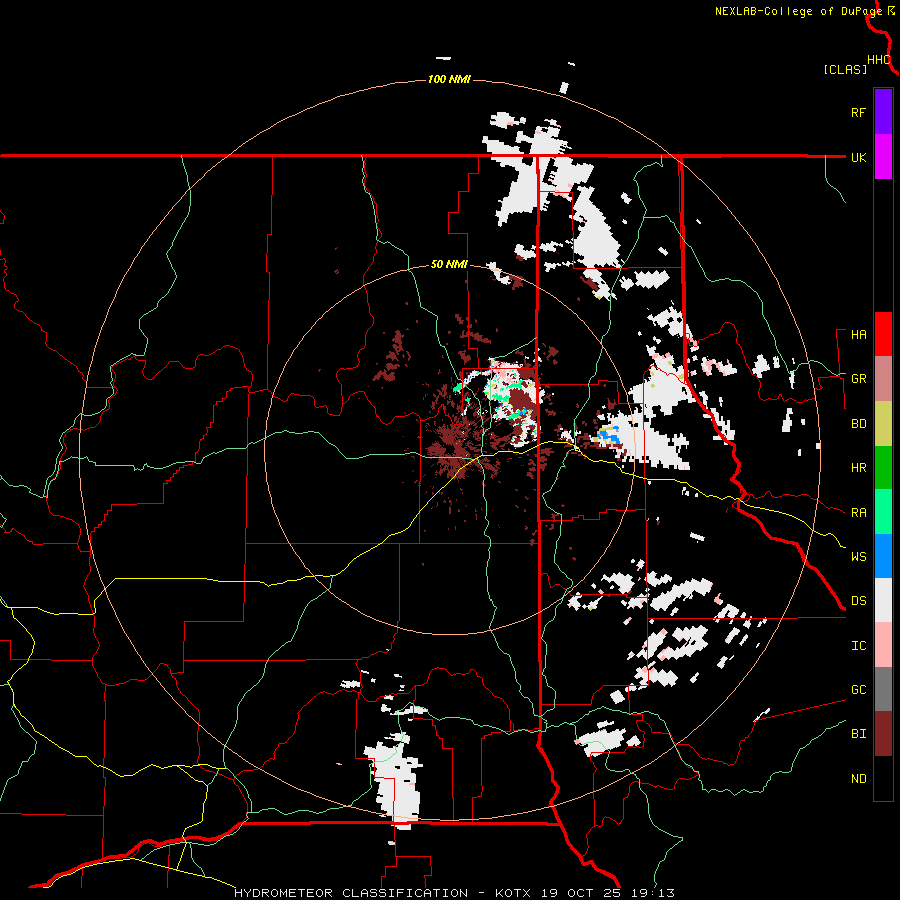This screenshot has width=900, height=900.
Task: Click the DS legend label
Action: point(858,601)
